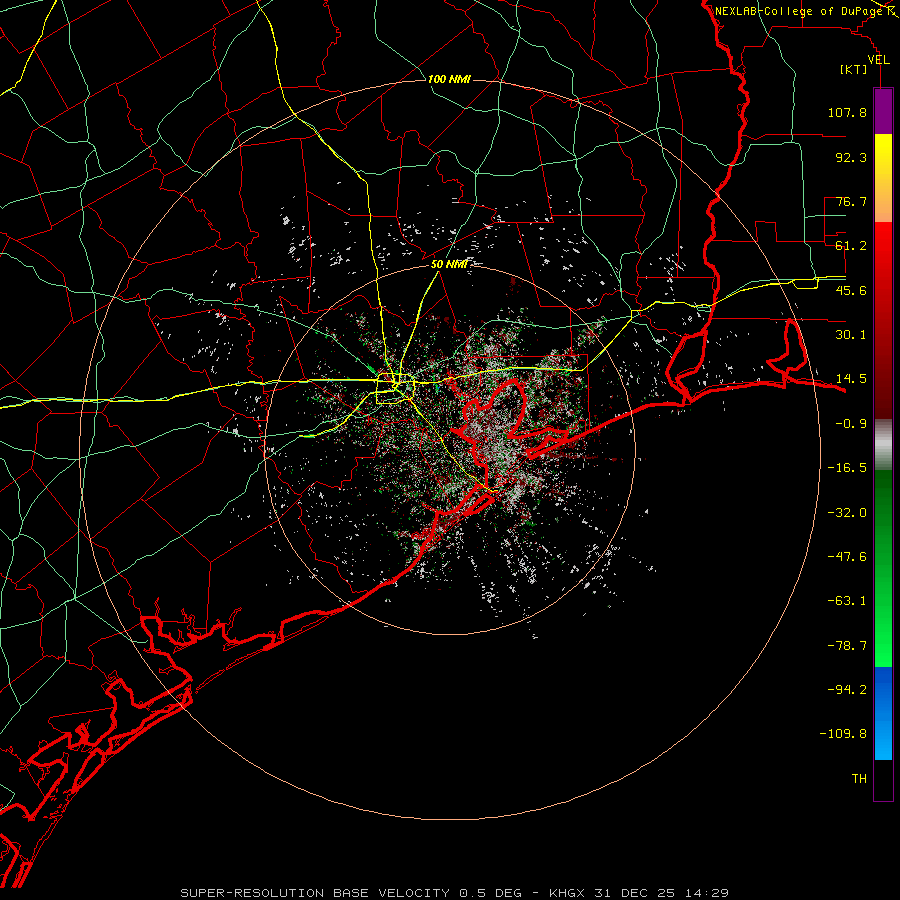The height and width of the screenshot is (900, 900).
Task: Select the -94.2 velocity scale value
Action: tap(847, 690)
